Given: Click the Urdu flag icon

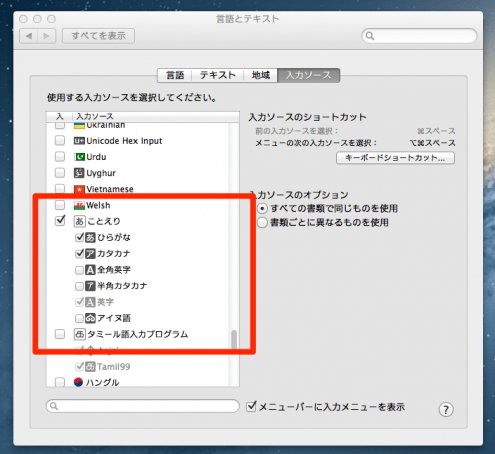Looking at the screenshot, I should coord(79,157).
